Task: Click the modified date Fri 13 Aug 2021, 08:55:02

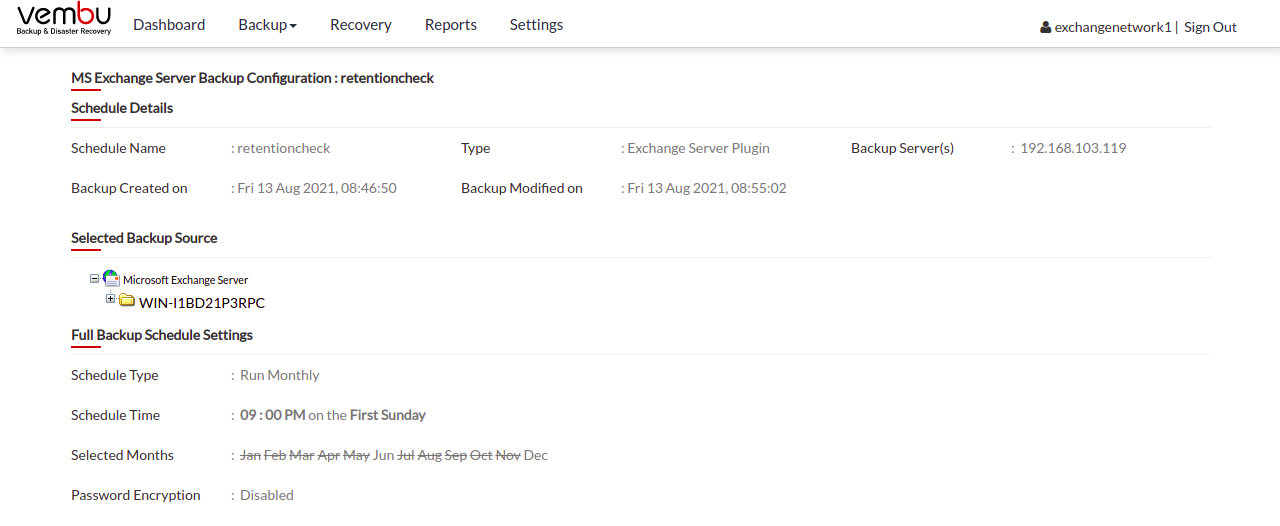Action: [707, 188]
